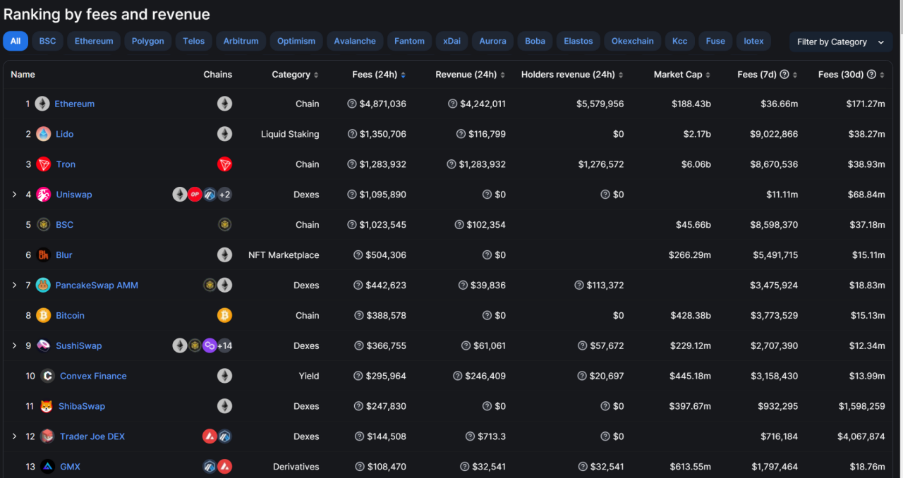Click help icon next to Ethereum fees $4,871,036
Viewport: 903px width, 478px height.
click(x=352, y=104)
